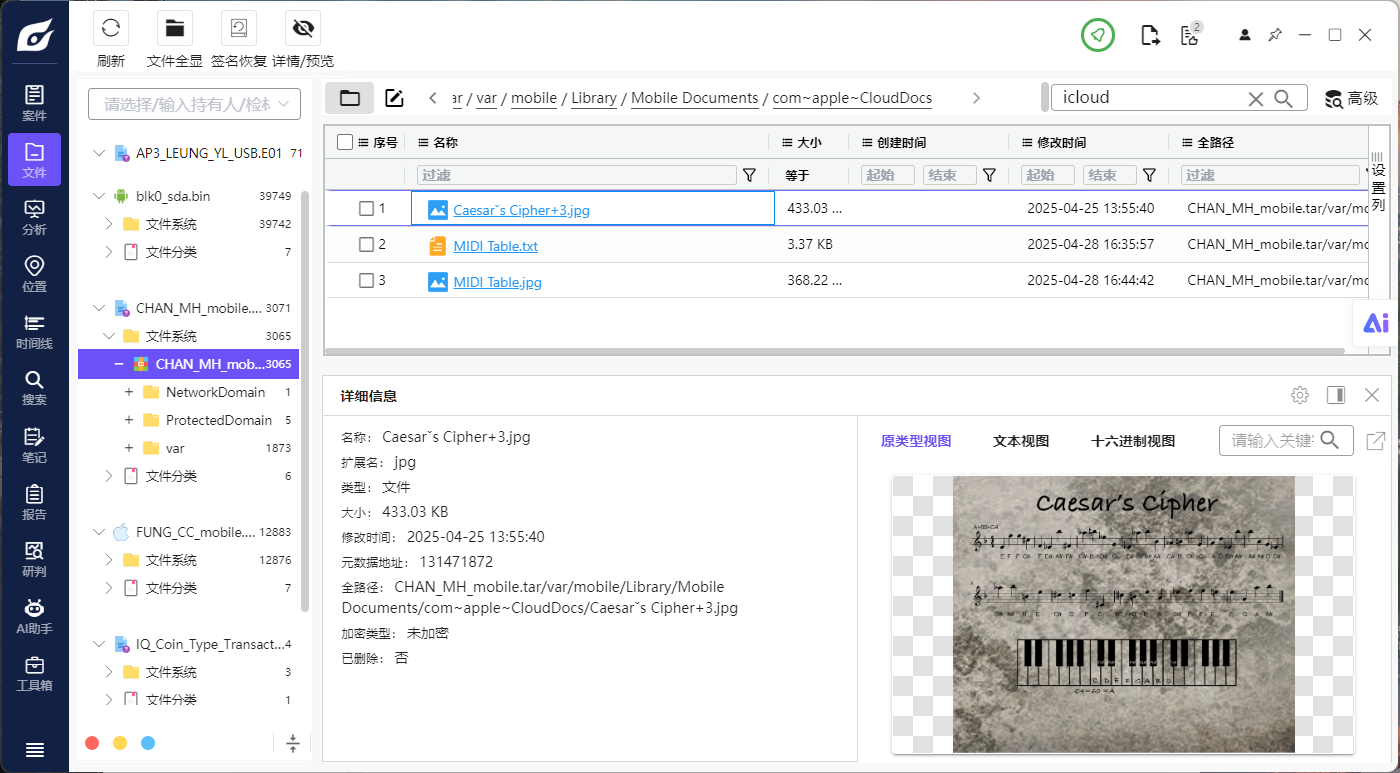This screenshot has height=773, width=1400.
Task: Collapse the FUNG_CC_mobile evidence node
Action: pyautogui.click(x=98, y=532)
